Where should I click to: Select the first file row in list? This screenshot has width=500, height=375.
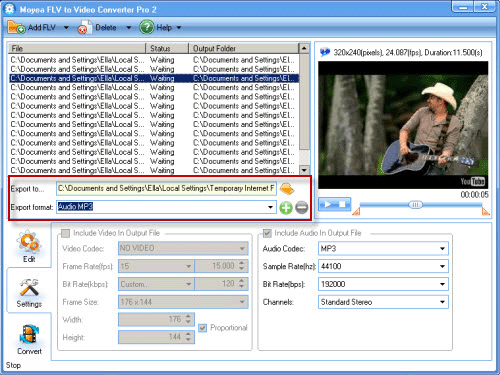coord(154,60)
